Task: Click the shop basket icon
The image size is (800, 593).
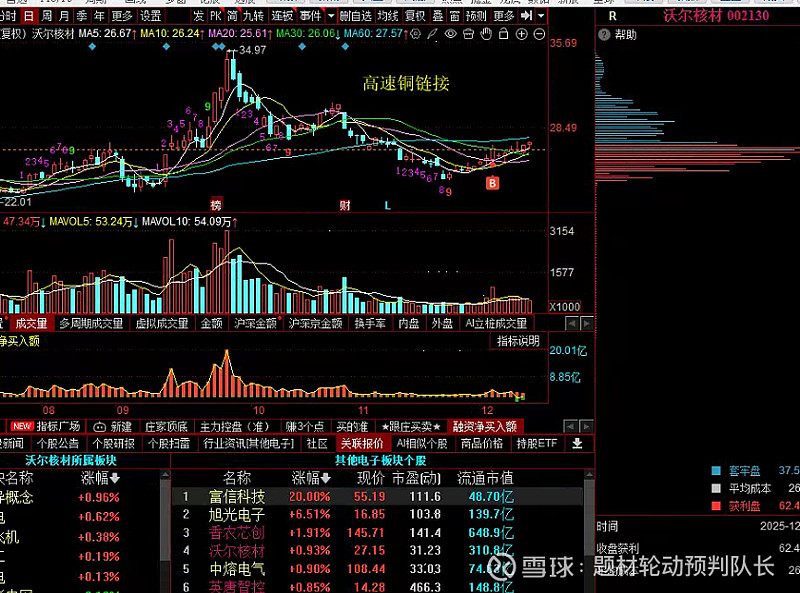Action: pyautogui.click(x=468, y=34)
